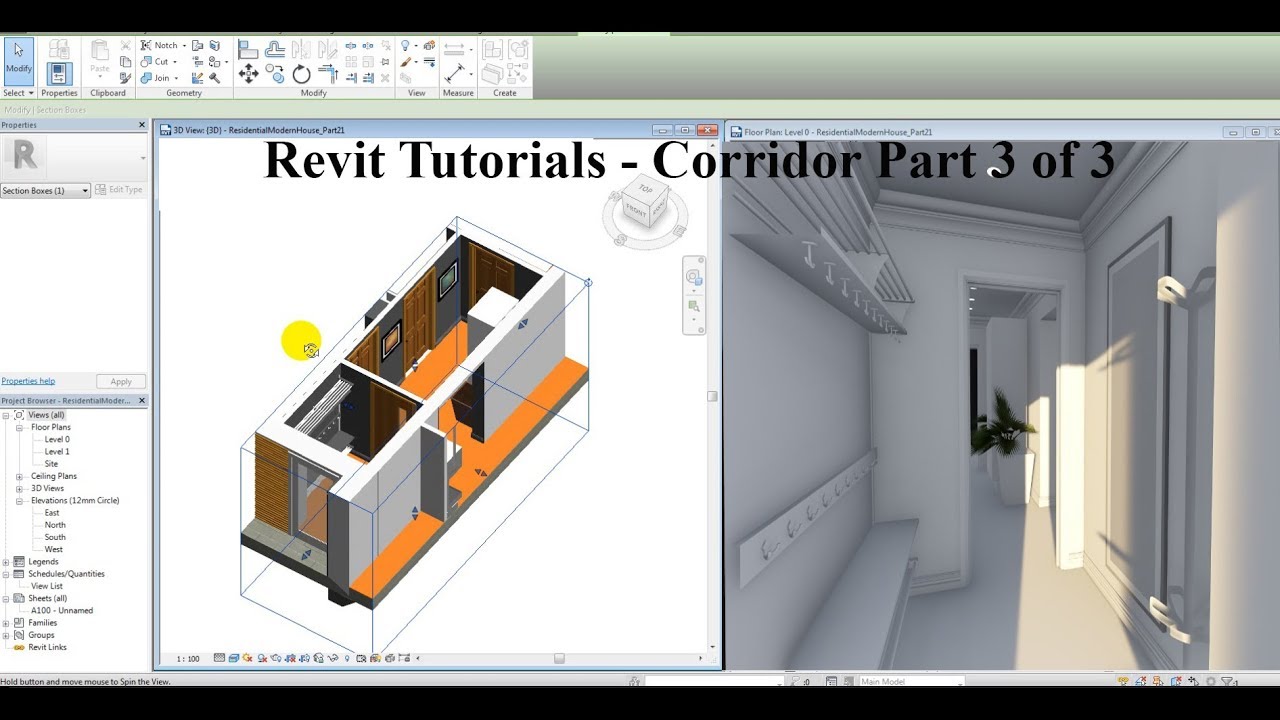This screenshot has width=1280, height=720.
Task: Click the Apply button in Properties
Action: (121, 381)
